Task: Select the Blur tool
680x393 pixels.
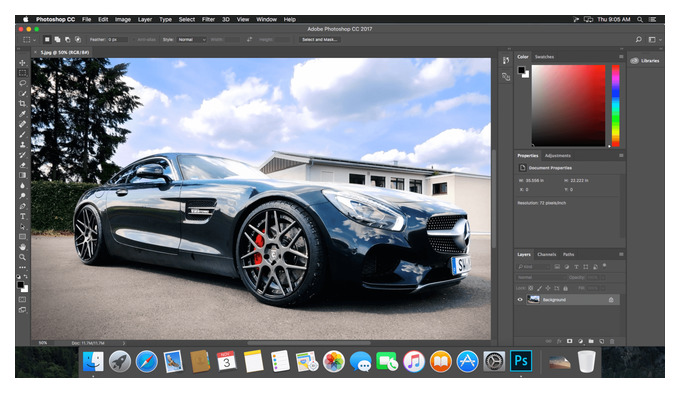Action: click(23, 186)
